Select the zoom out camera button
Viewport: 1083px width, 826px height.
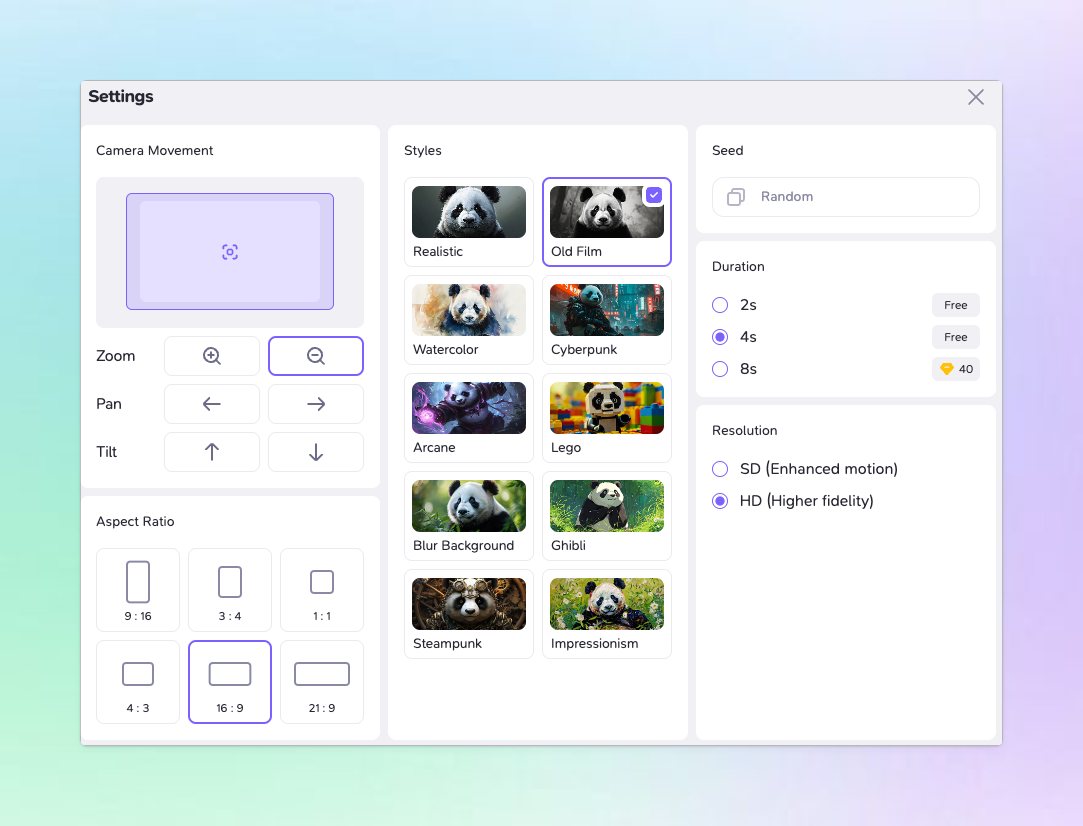point(316,356)
